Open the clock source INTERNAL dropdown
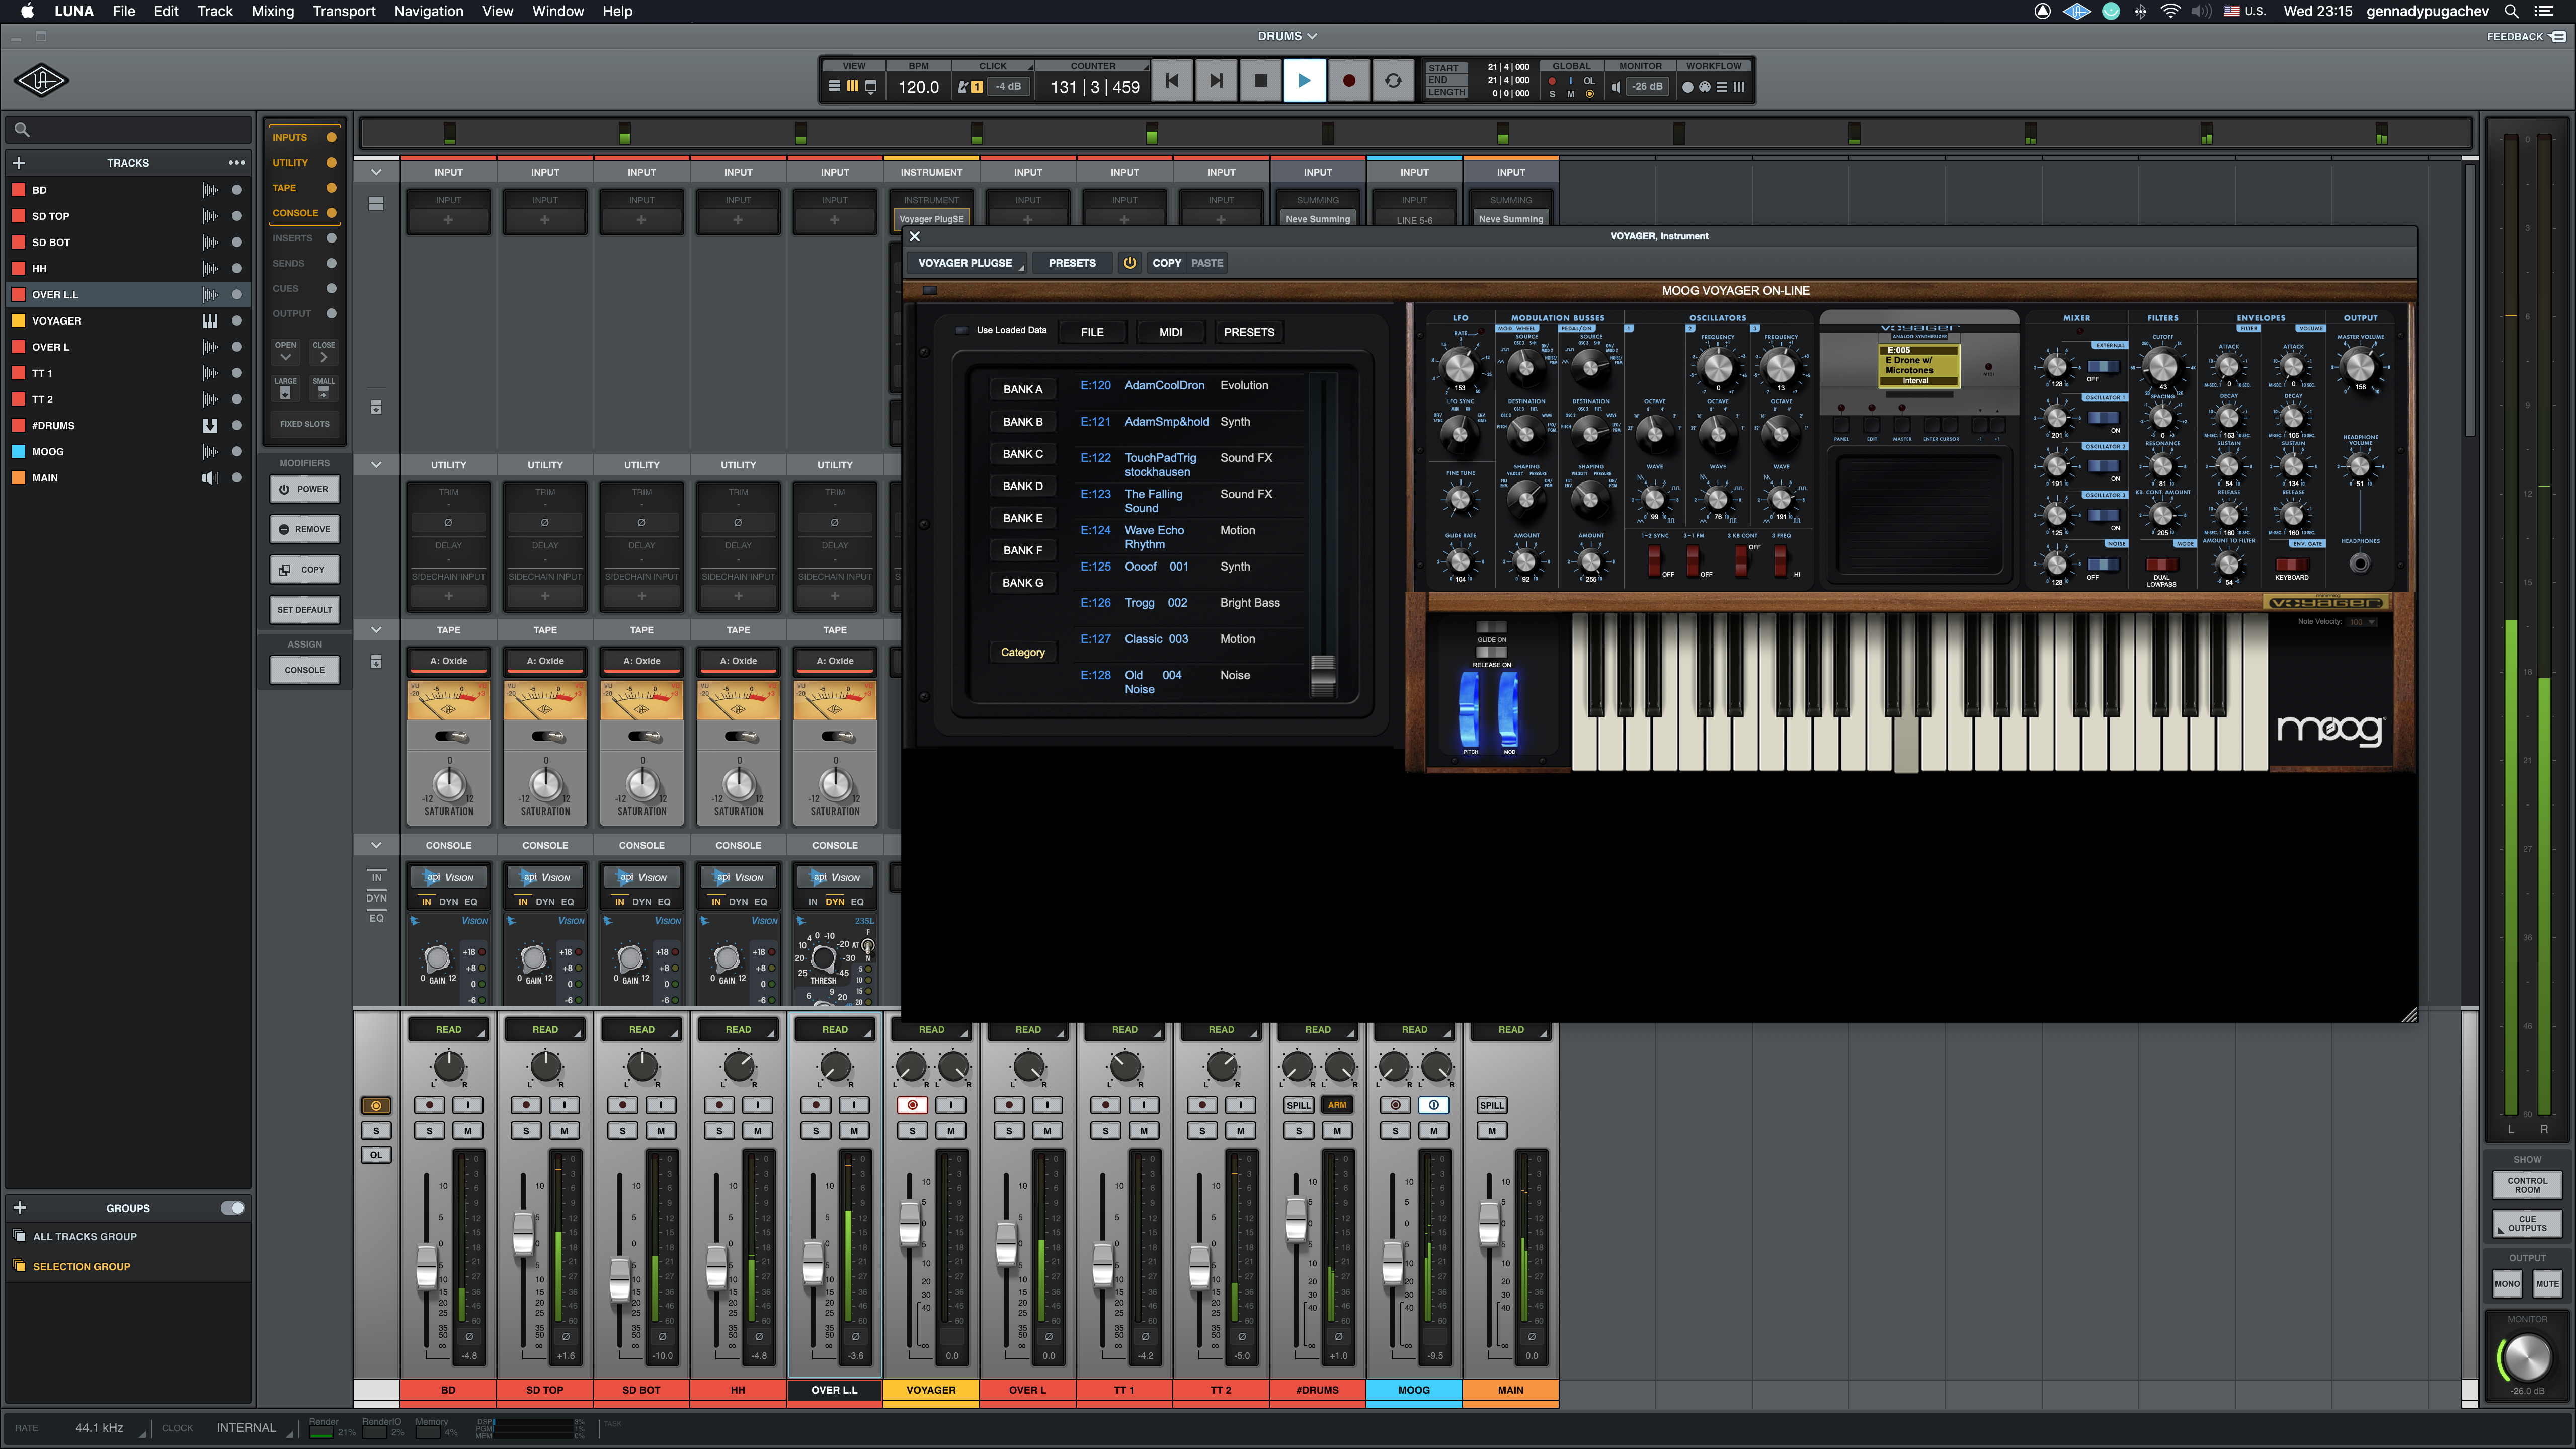Viewport: 2576px width, 1449px height. [x=254, y=1428]
